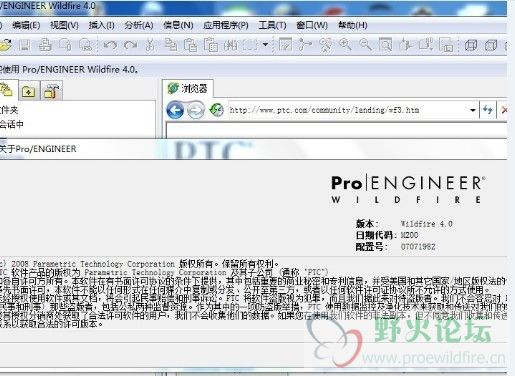
Task: Expand the address bar history dropdown
Action: tap(473, 110)
